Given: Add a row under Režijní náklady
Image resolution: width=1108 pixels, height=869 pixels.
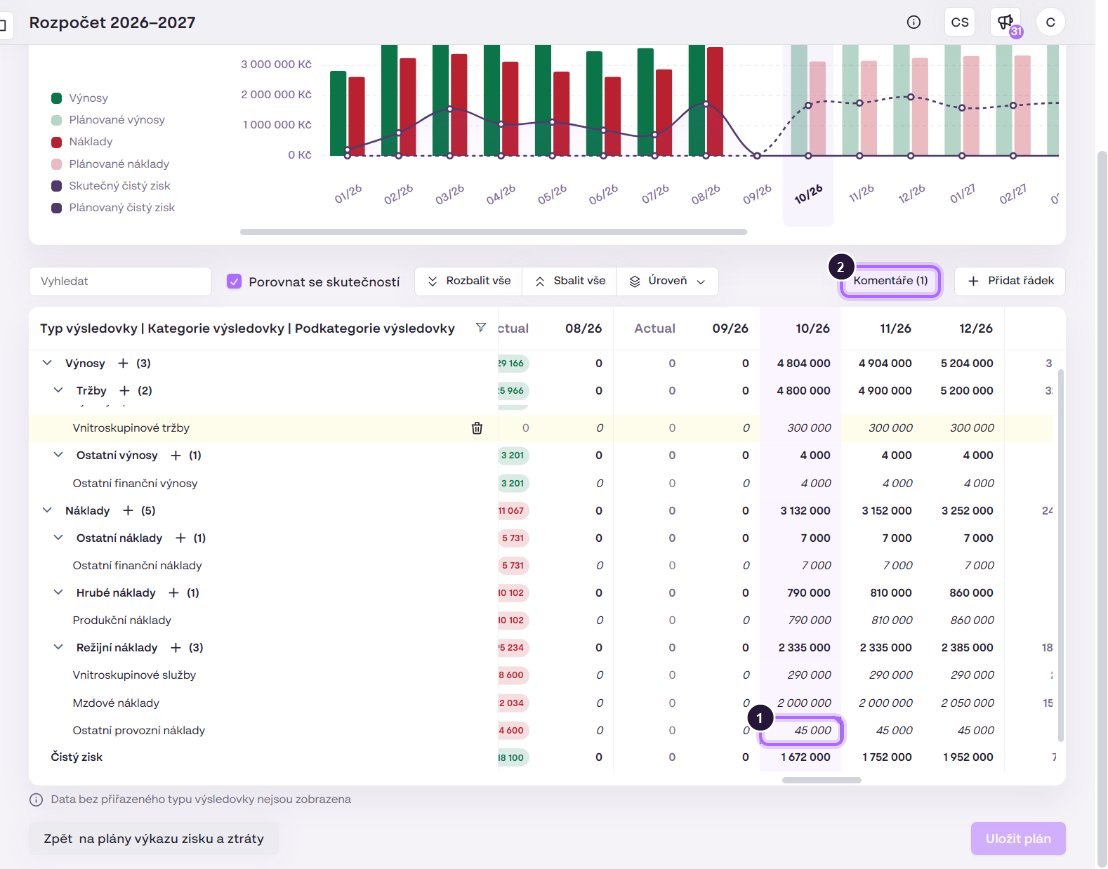Looking at the screenshot, I should coord(176,648).
